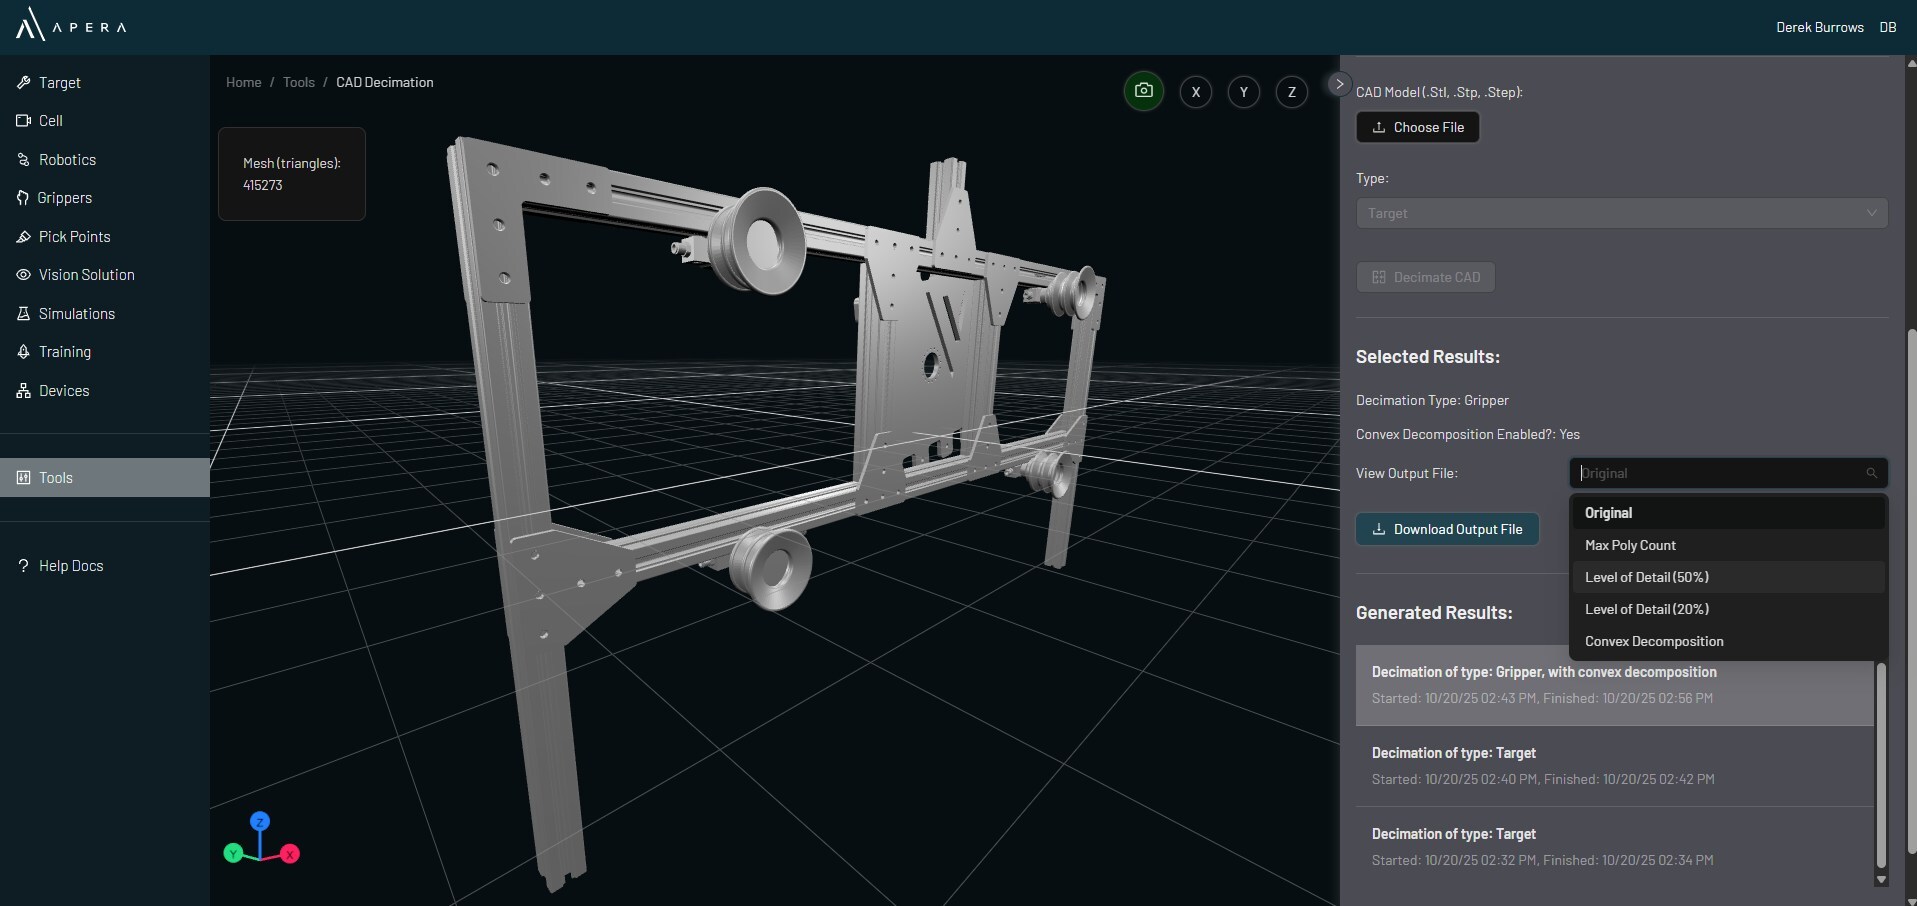Go to Home breadcrumb link

coord(244,83)
